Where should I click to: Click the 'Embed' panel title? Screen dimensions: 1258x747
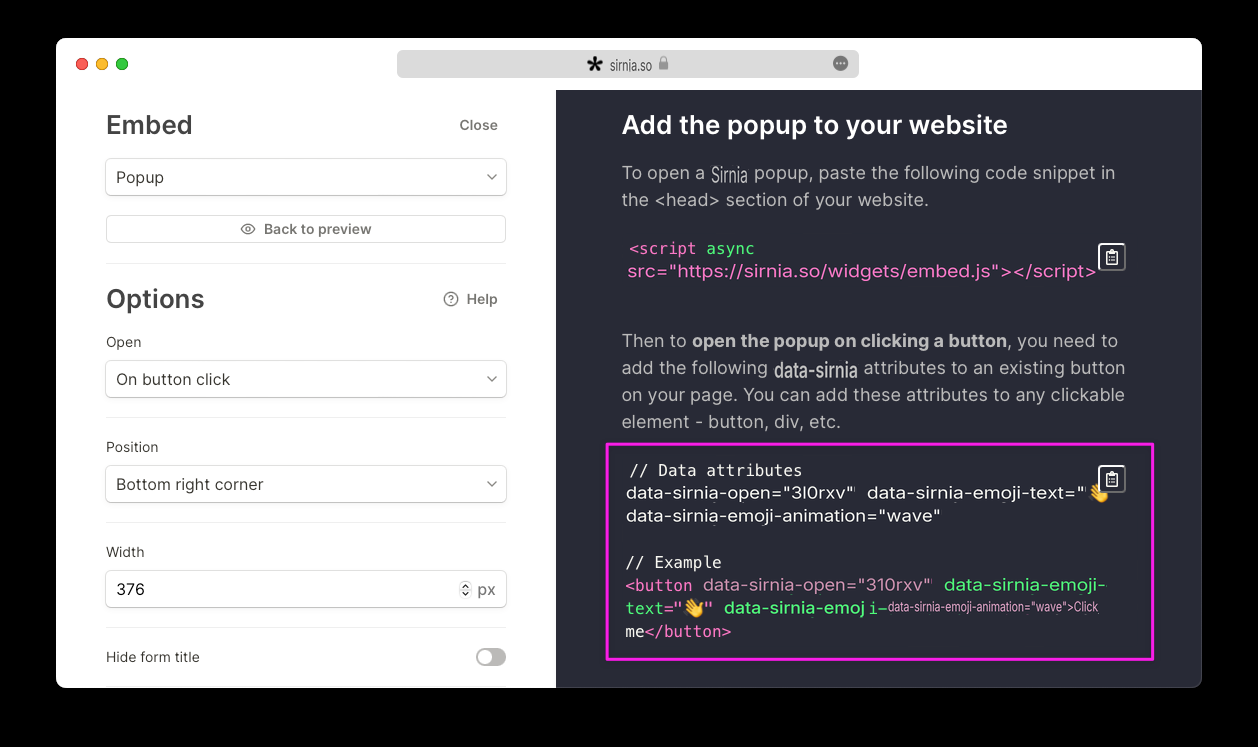(149, 125)
